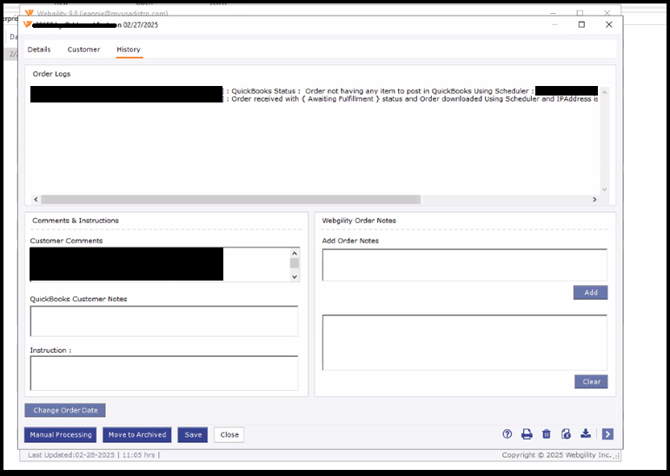Open the Customer tab
The width and height of the screenshot is (670, 476).
[84, 49]
